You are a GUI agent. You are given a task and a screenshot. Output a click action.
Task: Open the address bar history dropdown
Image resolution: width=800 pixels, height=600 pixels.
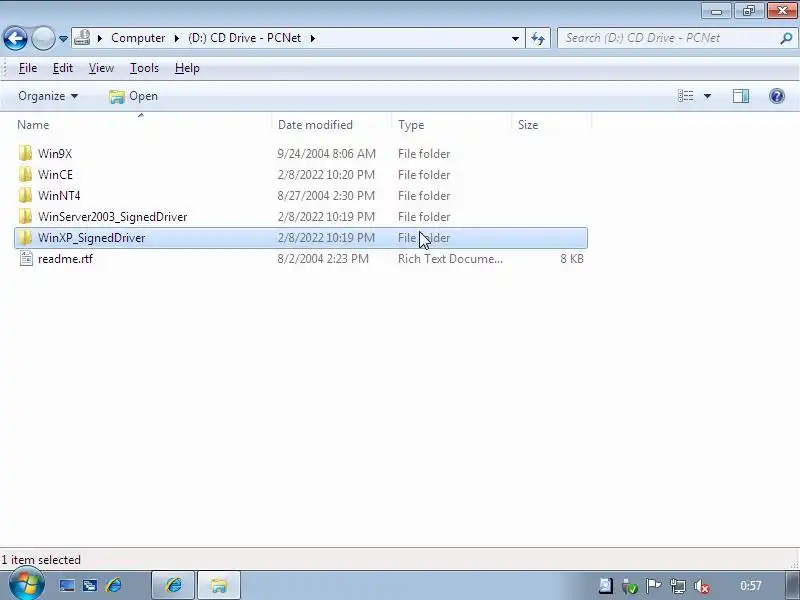tap(515, 38)
